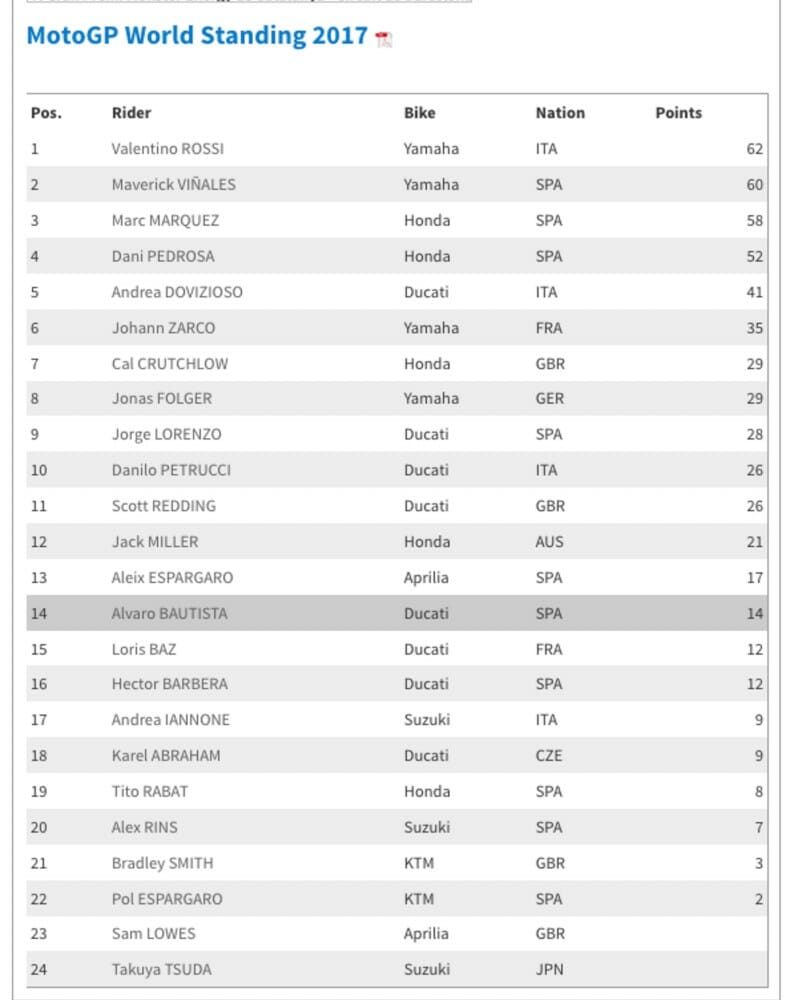Click the Andrea DOVIZIOSO name
The height and width of the screenshot is (1000, 790).
pyautogui.click(x=177, y=292)
